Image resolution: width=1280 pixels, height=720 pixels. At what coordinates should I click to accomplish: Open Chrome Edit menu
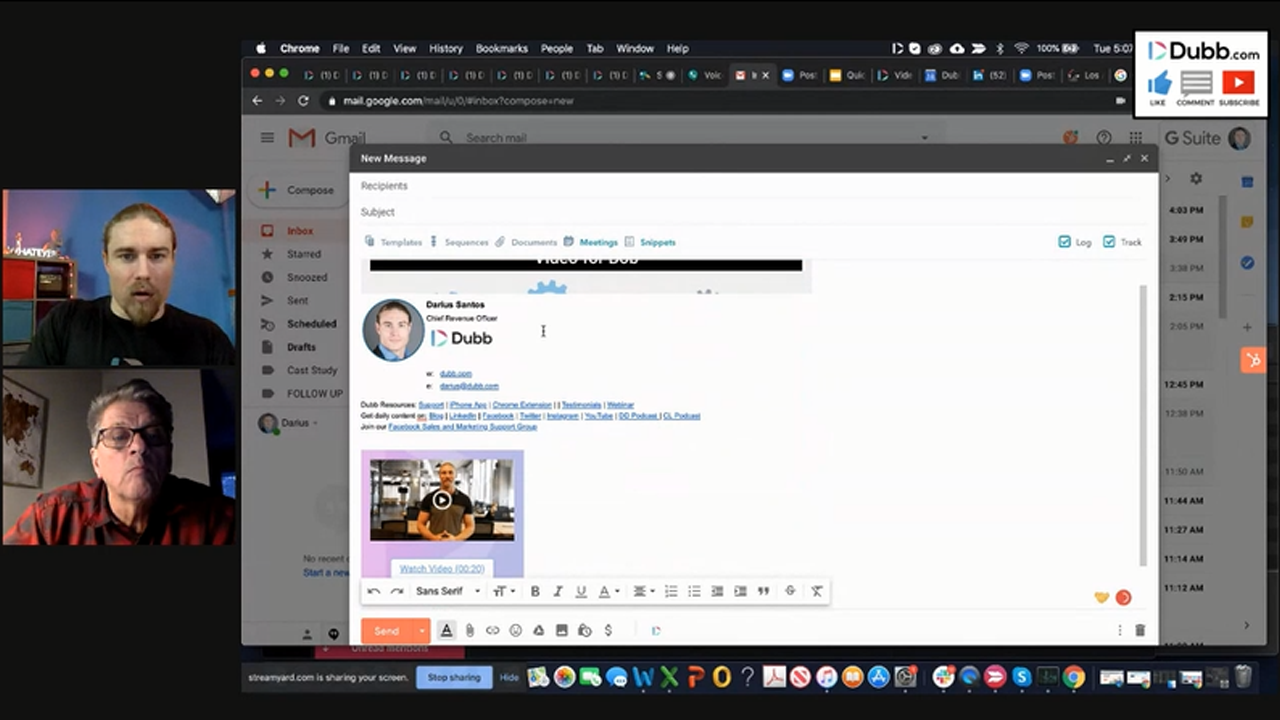371,48
